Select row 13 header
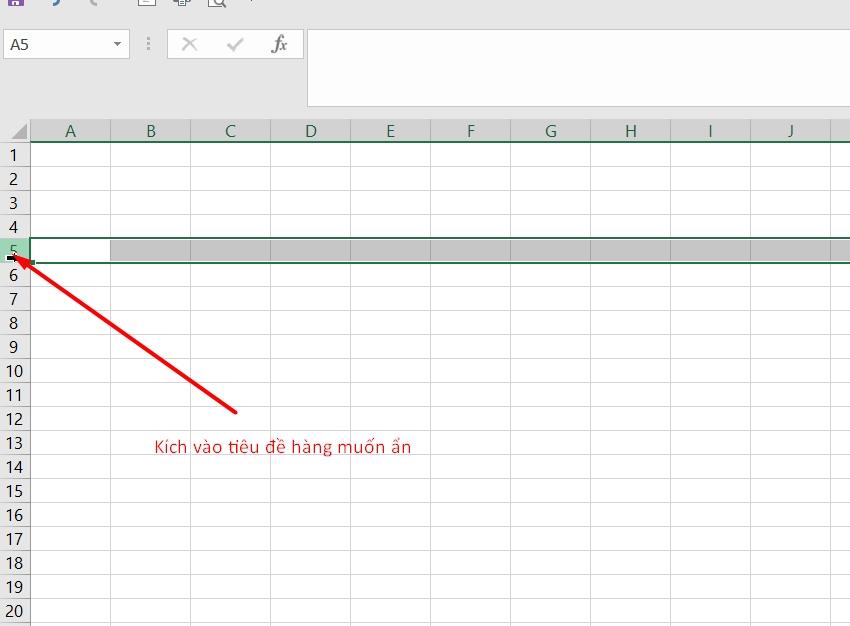 pyautogui.click(x=15, y=443)
